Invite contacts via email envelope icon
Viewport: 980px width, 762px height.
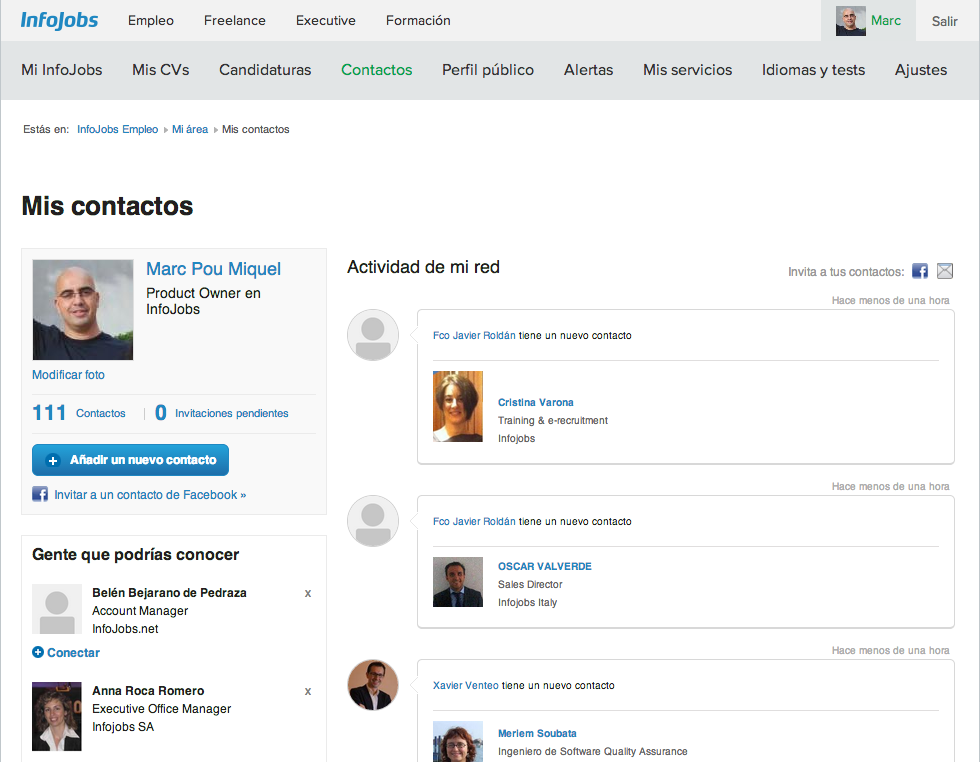[945, 271]
